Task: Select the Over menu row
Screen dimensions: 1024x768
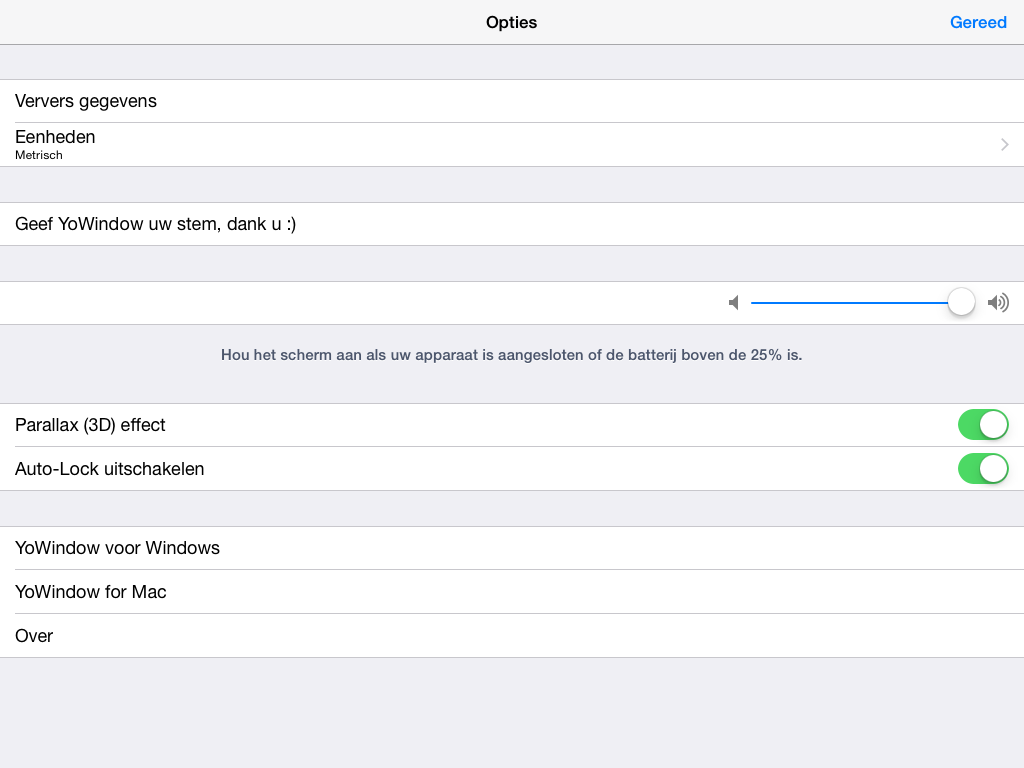Action: 34,636
